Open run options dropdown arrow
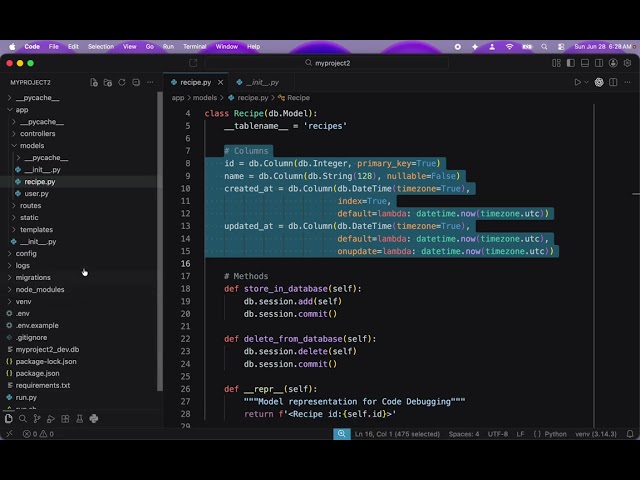640x480 pixels. (587, 82)
